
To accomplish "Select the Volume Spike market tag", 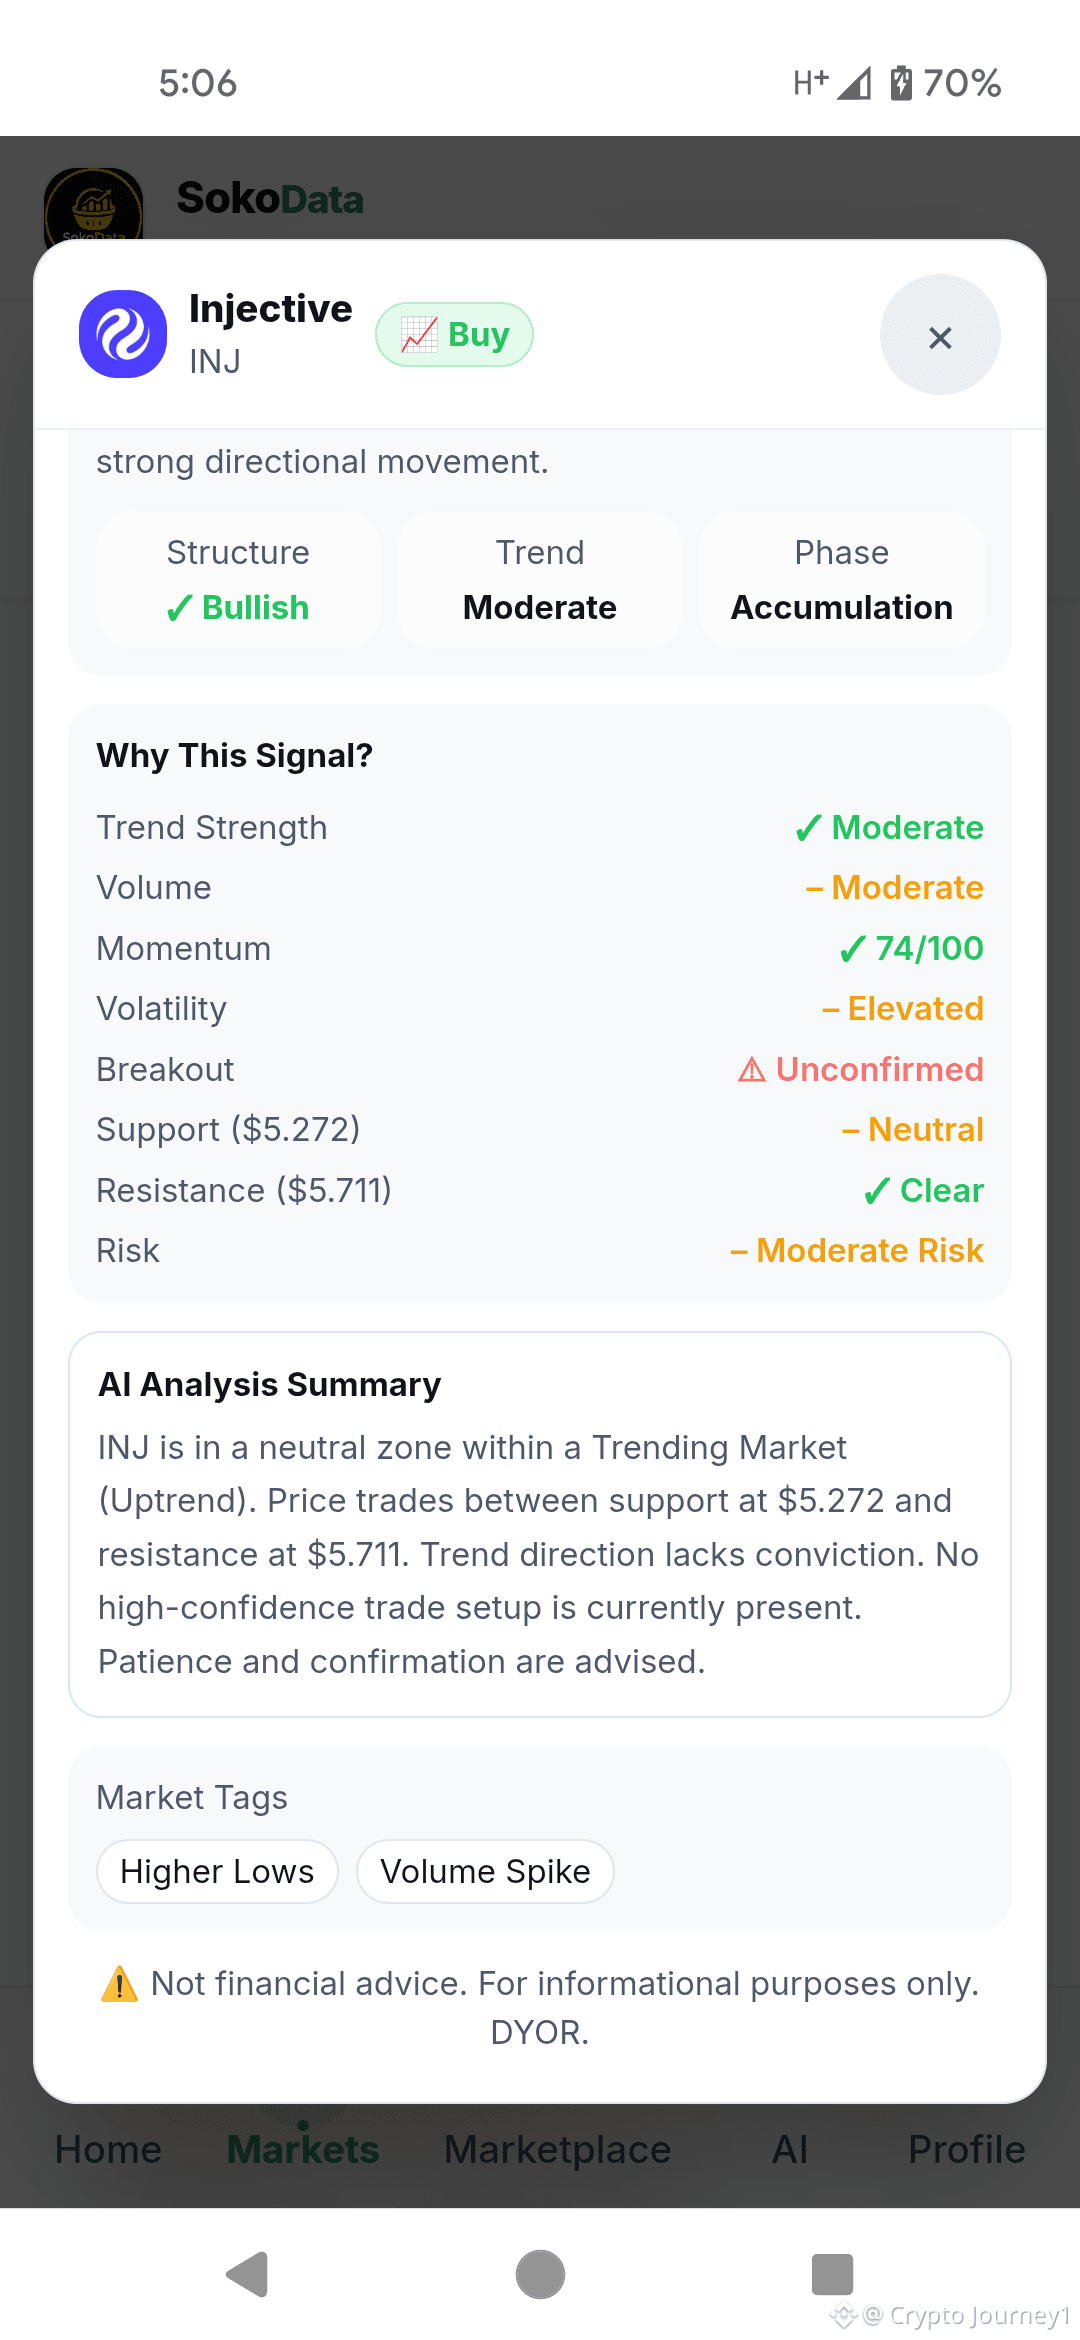I will click(x=485, y=1871).
